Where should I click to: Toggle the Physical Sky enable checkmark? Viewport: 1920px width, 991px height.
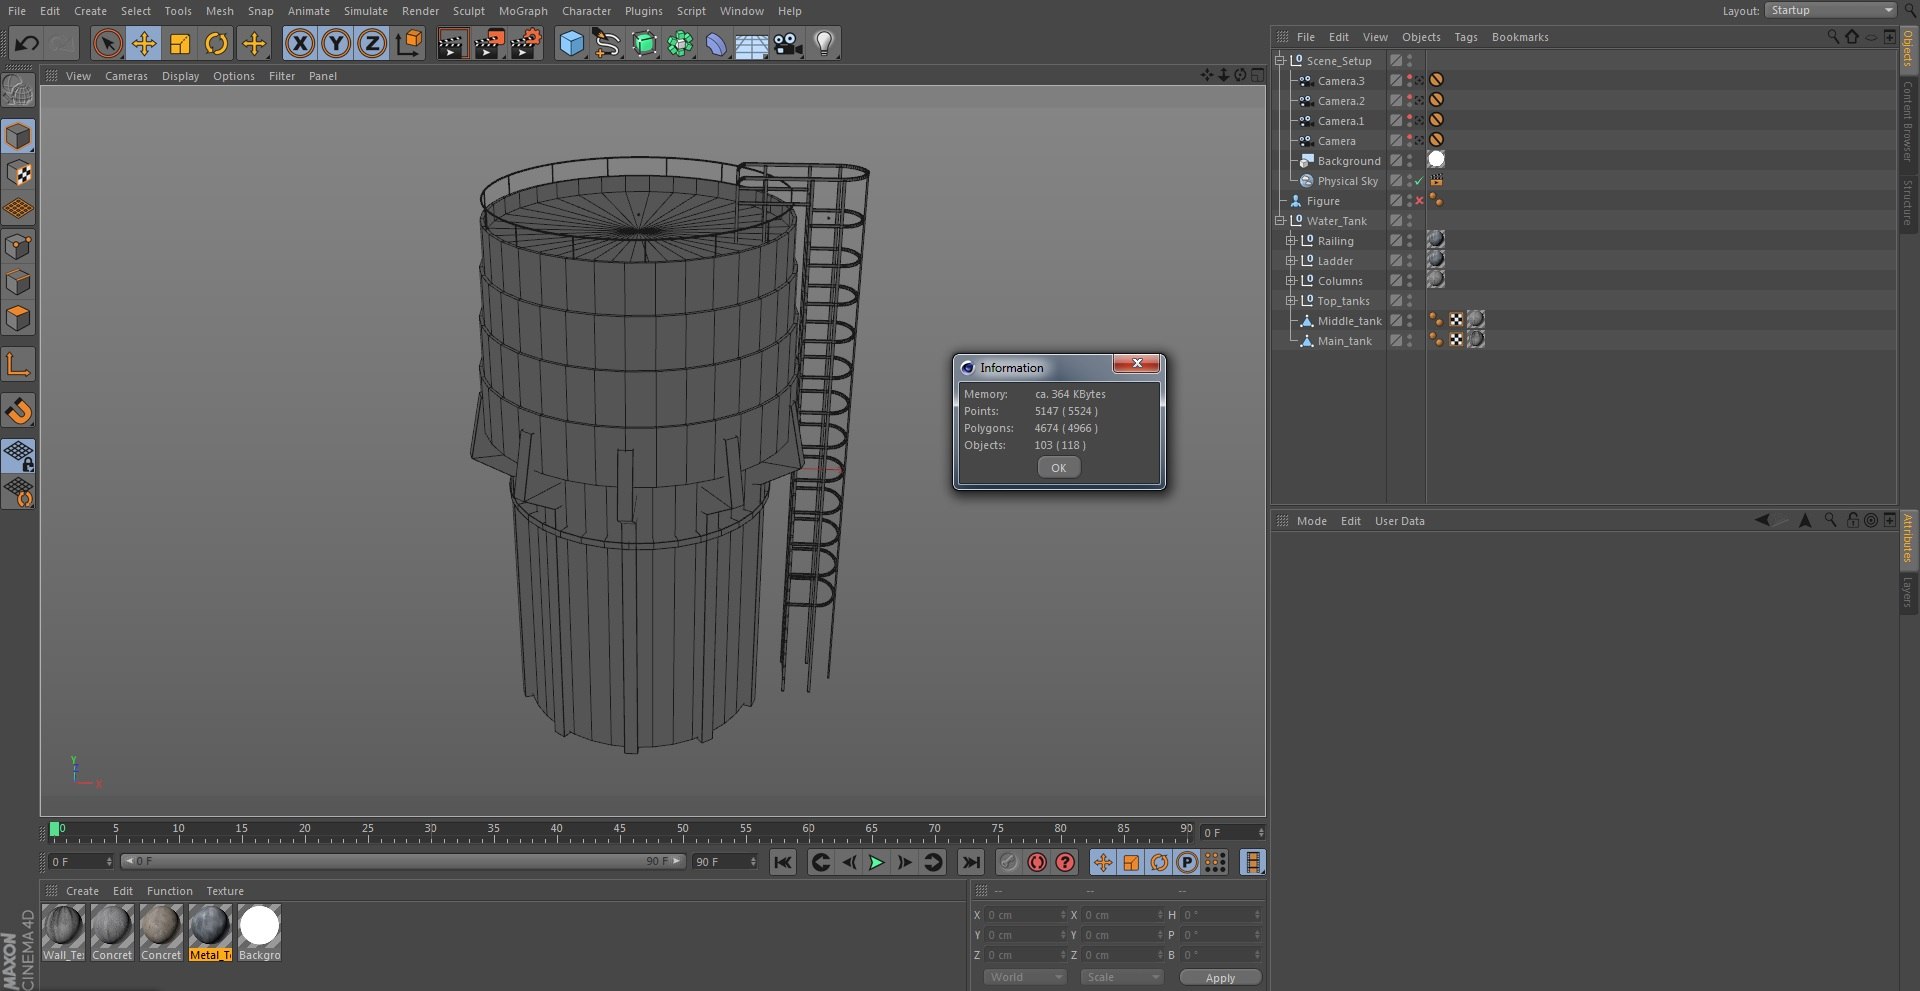pos(1419,181)
